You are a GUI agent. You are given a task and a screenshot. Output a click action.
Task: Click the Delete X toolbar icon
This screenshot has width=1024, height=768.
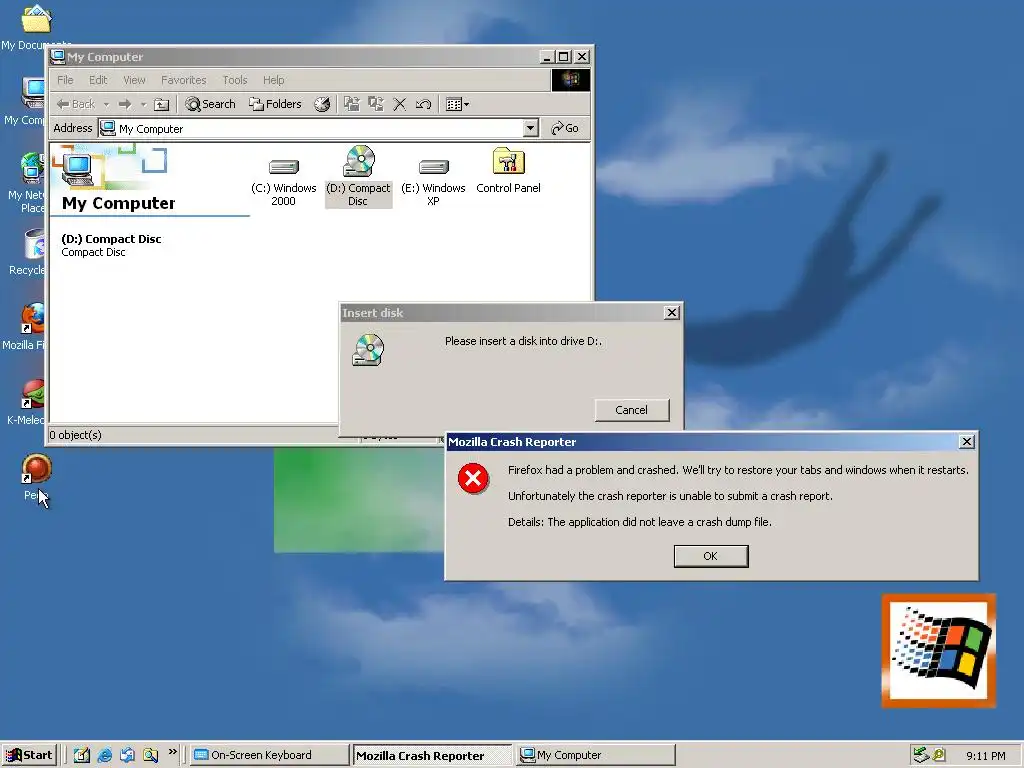[400, 104]
